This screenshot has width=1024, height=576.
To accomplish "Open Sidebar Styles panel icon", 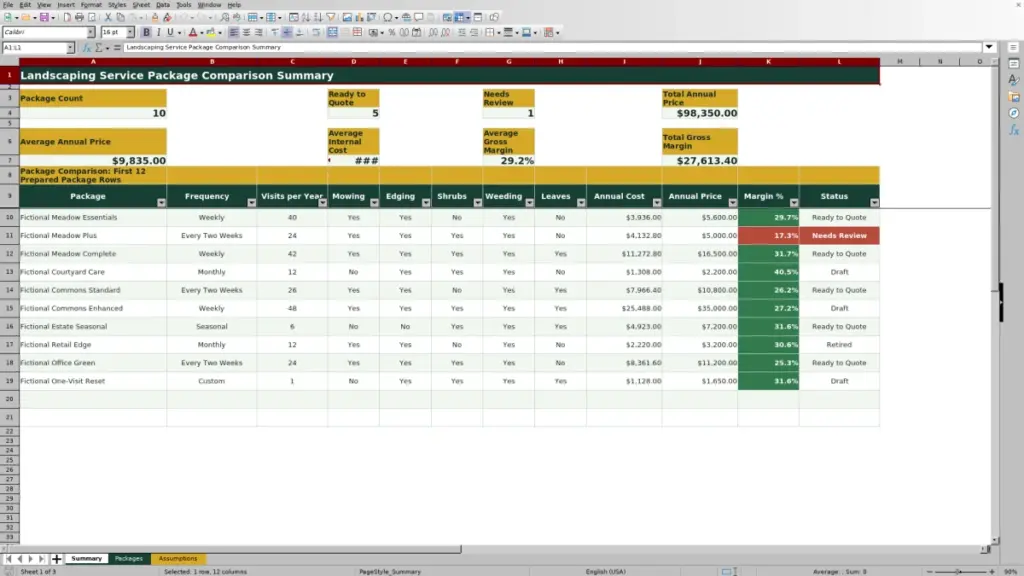I will [1014, 80].
